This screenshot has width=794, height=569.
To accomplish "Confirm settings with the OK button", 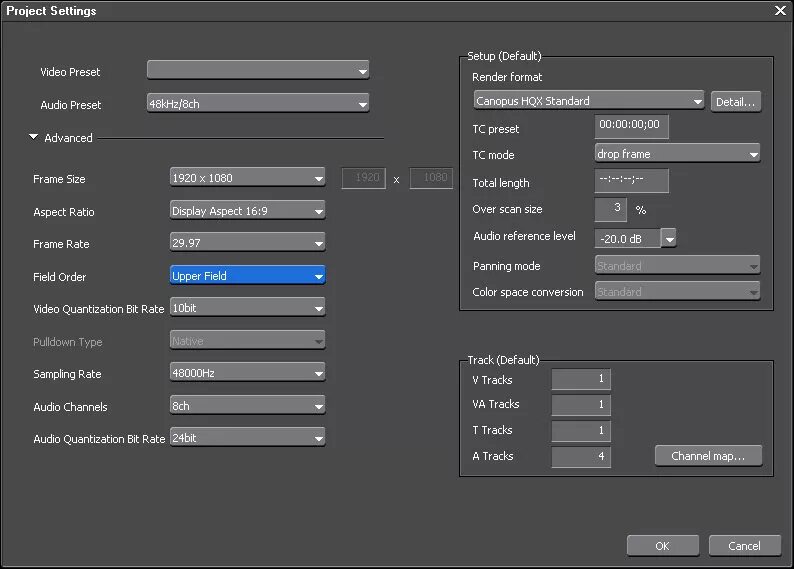I will coord(662,546).
